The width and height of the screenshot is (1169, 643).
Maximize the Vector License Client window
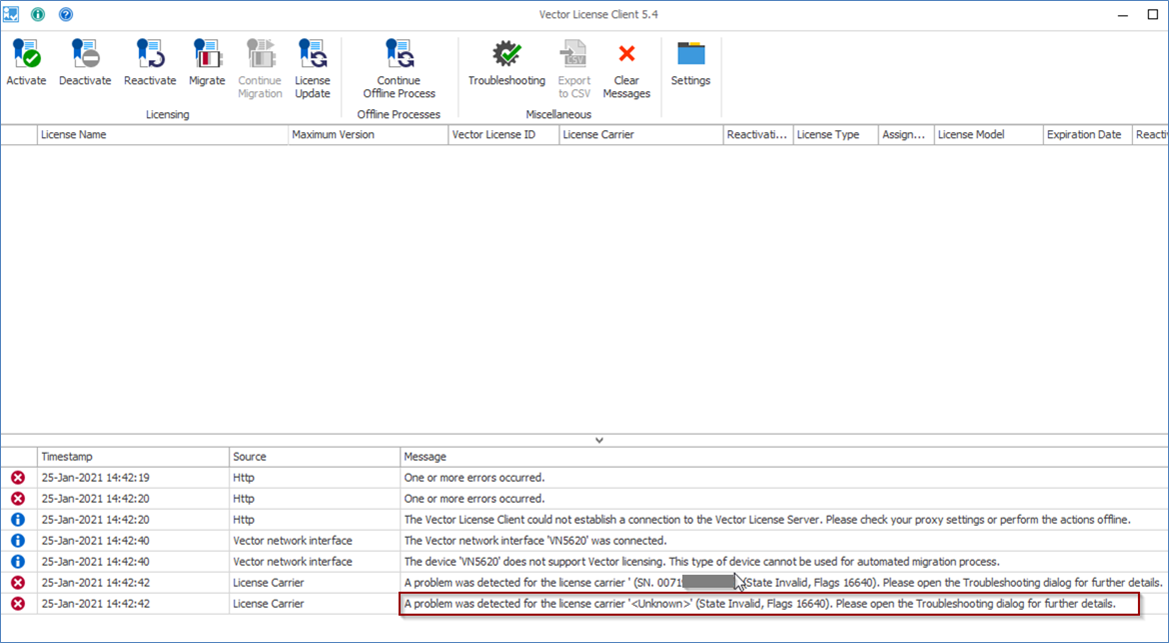[x=1152, y=15]
